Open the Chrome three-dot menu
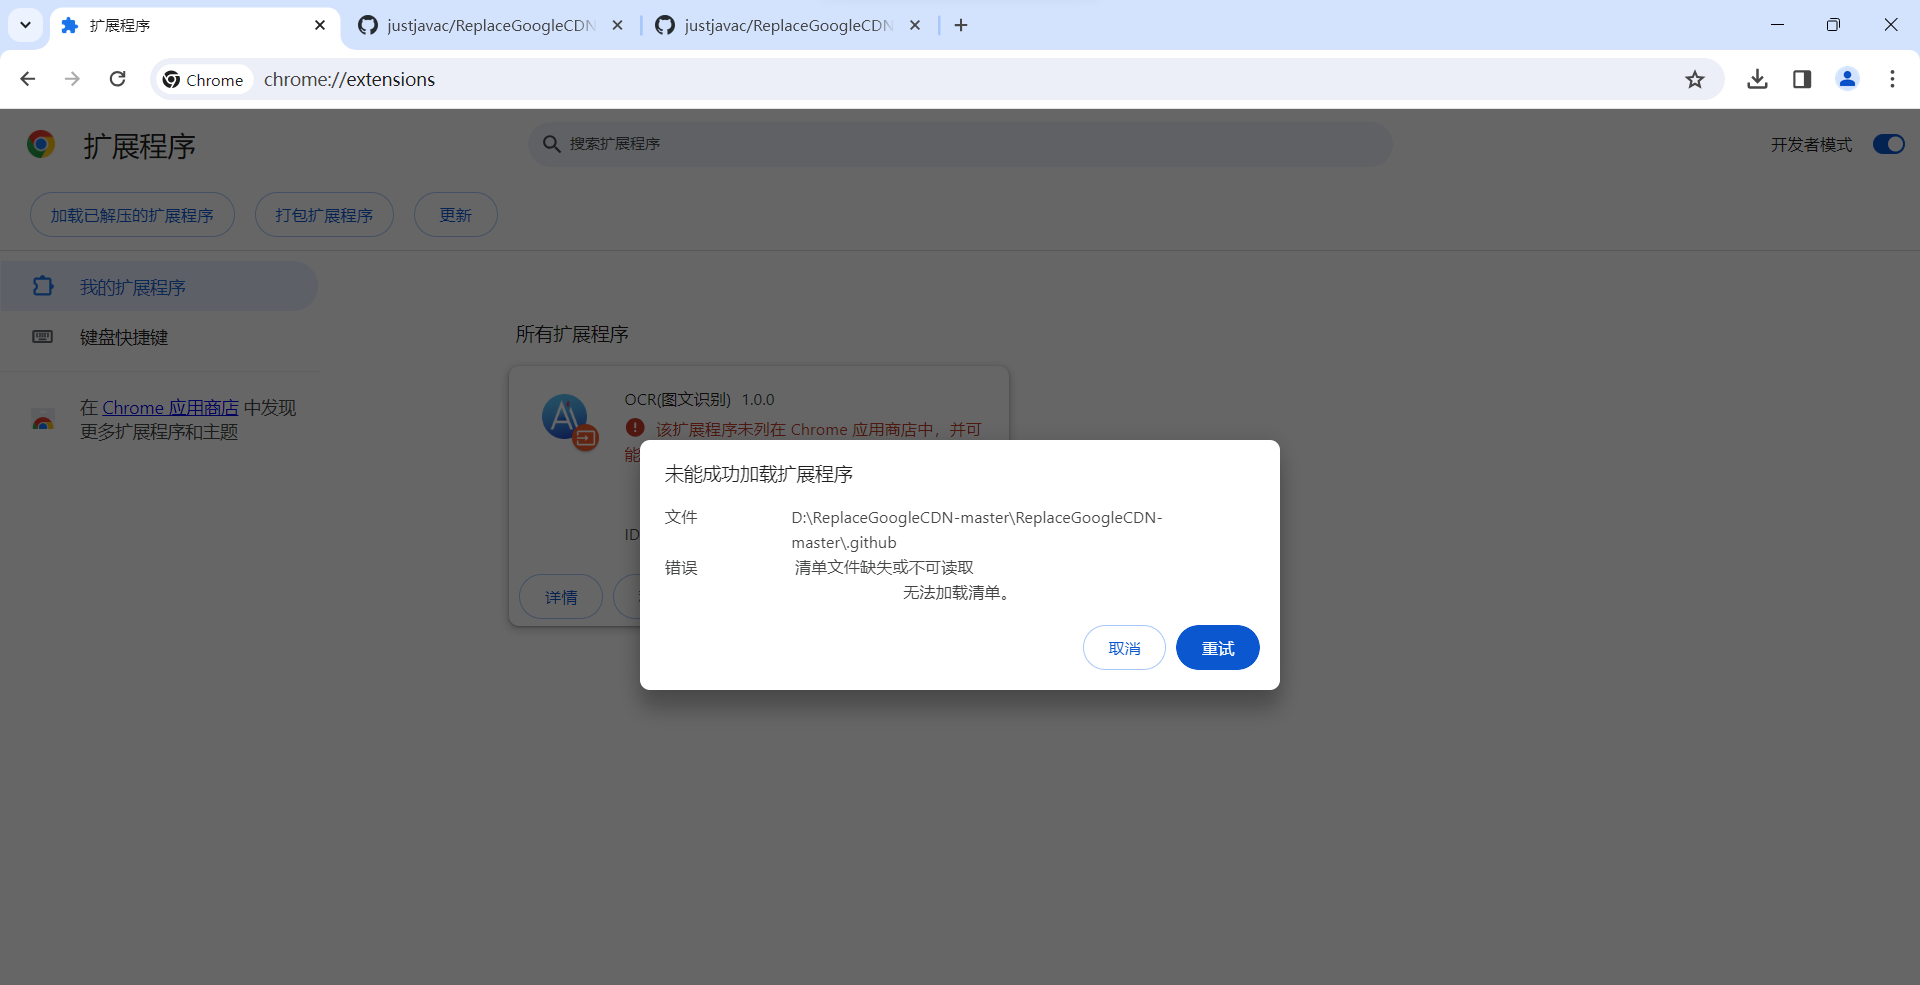 pyautogui.click(x=1892, y=79)
